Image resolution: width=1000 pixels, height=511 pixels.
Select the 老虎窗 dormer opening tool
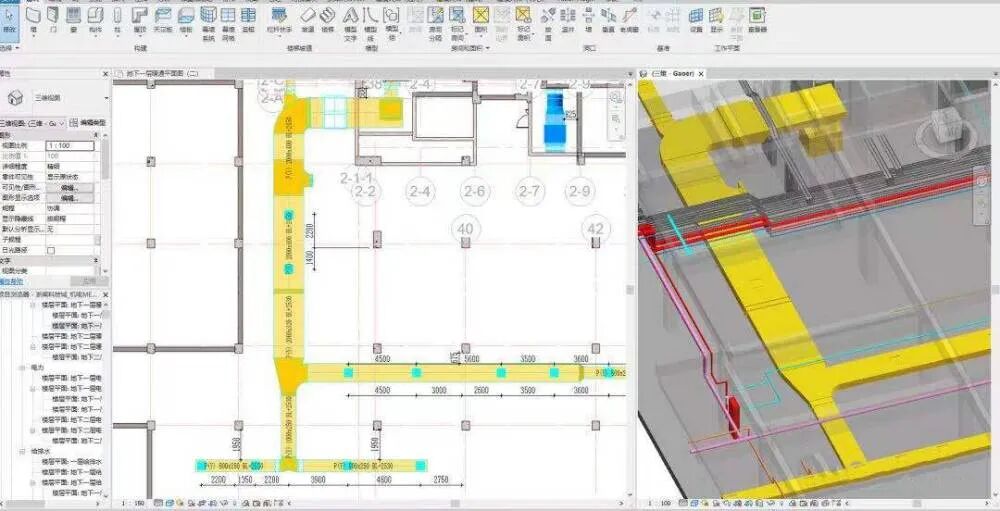coord(629,20)
